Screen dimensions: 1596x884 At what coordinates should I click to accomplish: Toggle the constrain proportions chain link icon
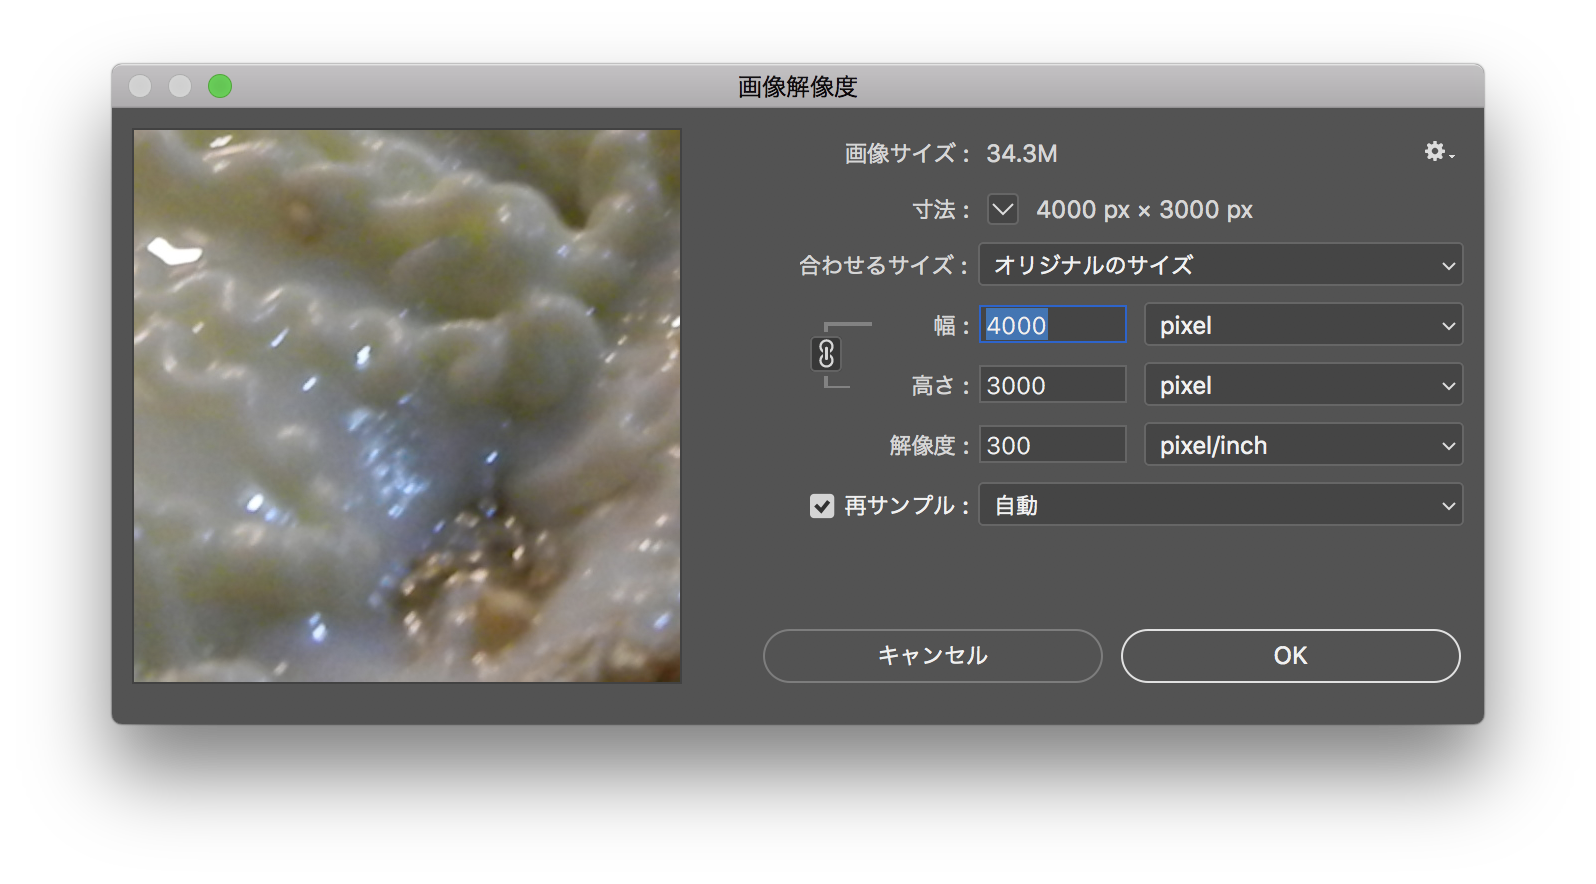tap(826, 354)
